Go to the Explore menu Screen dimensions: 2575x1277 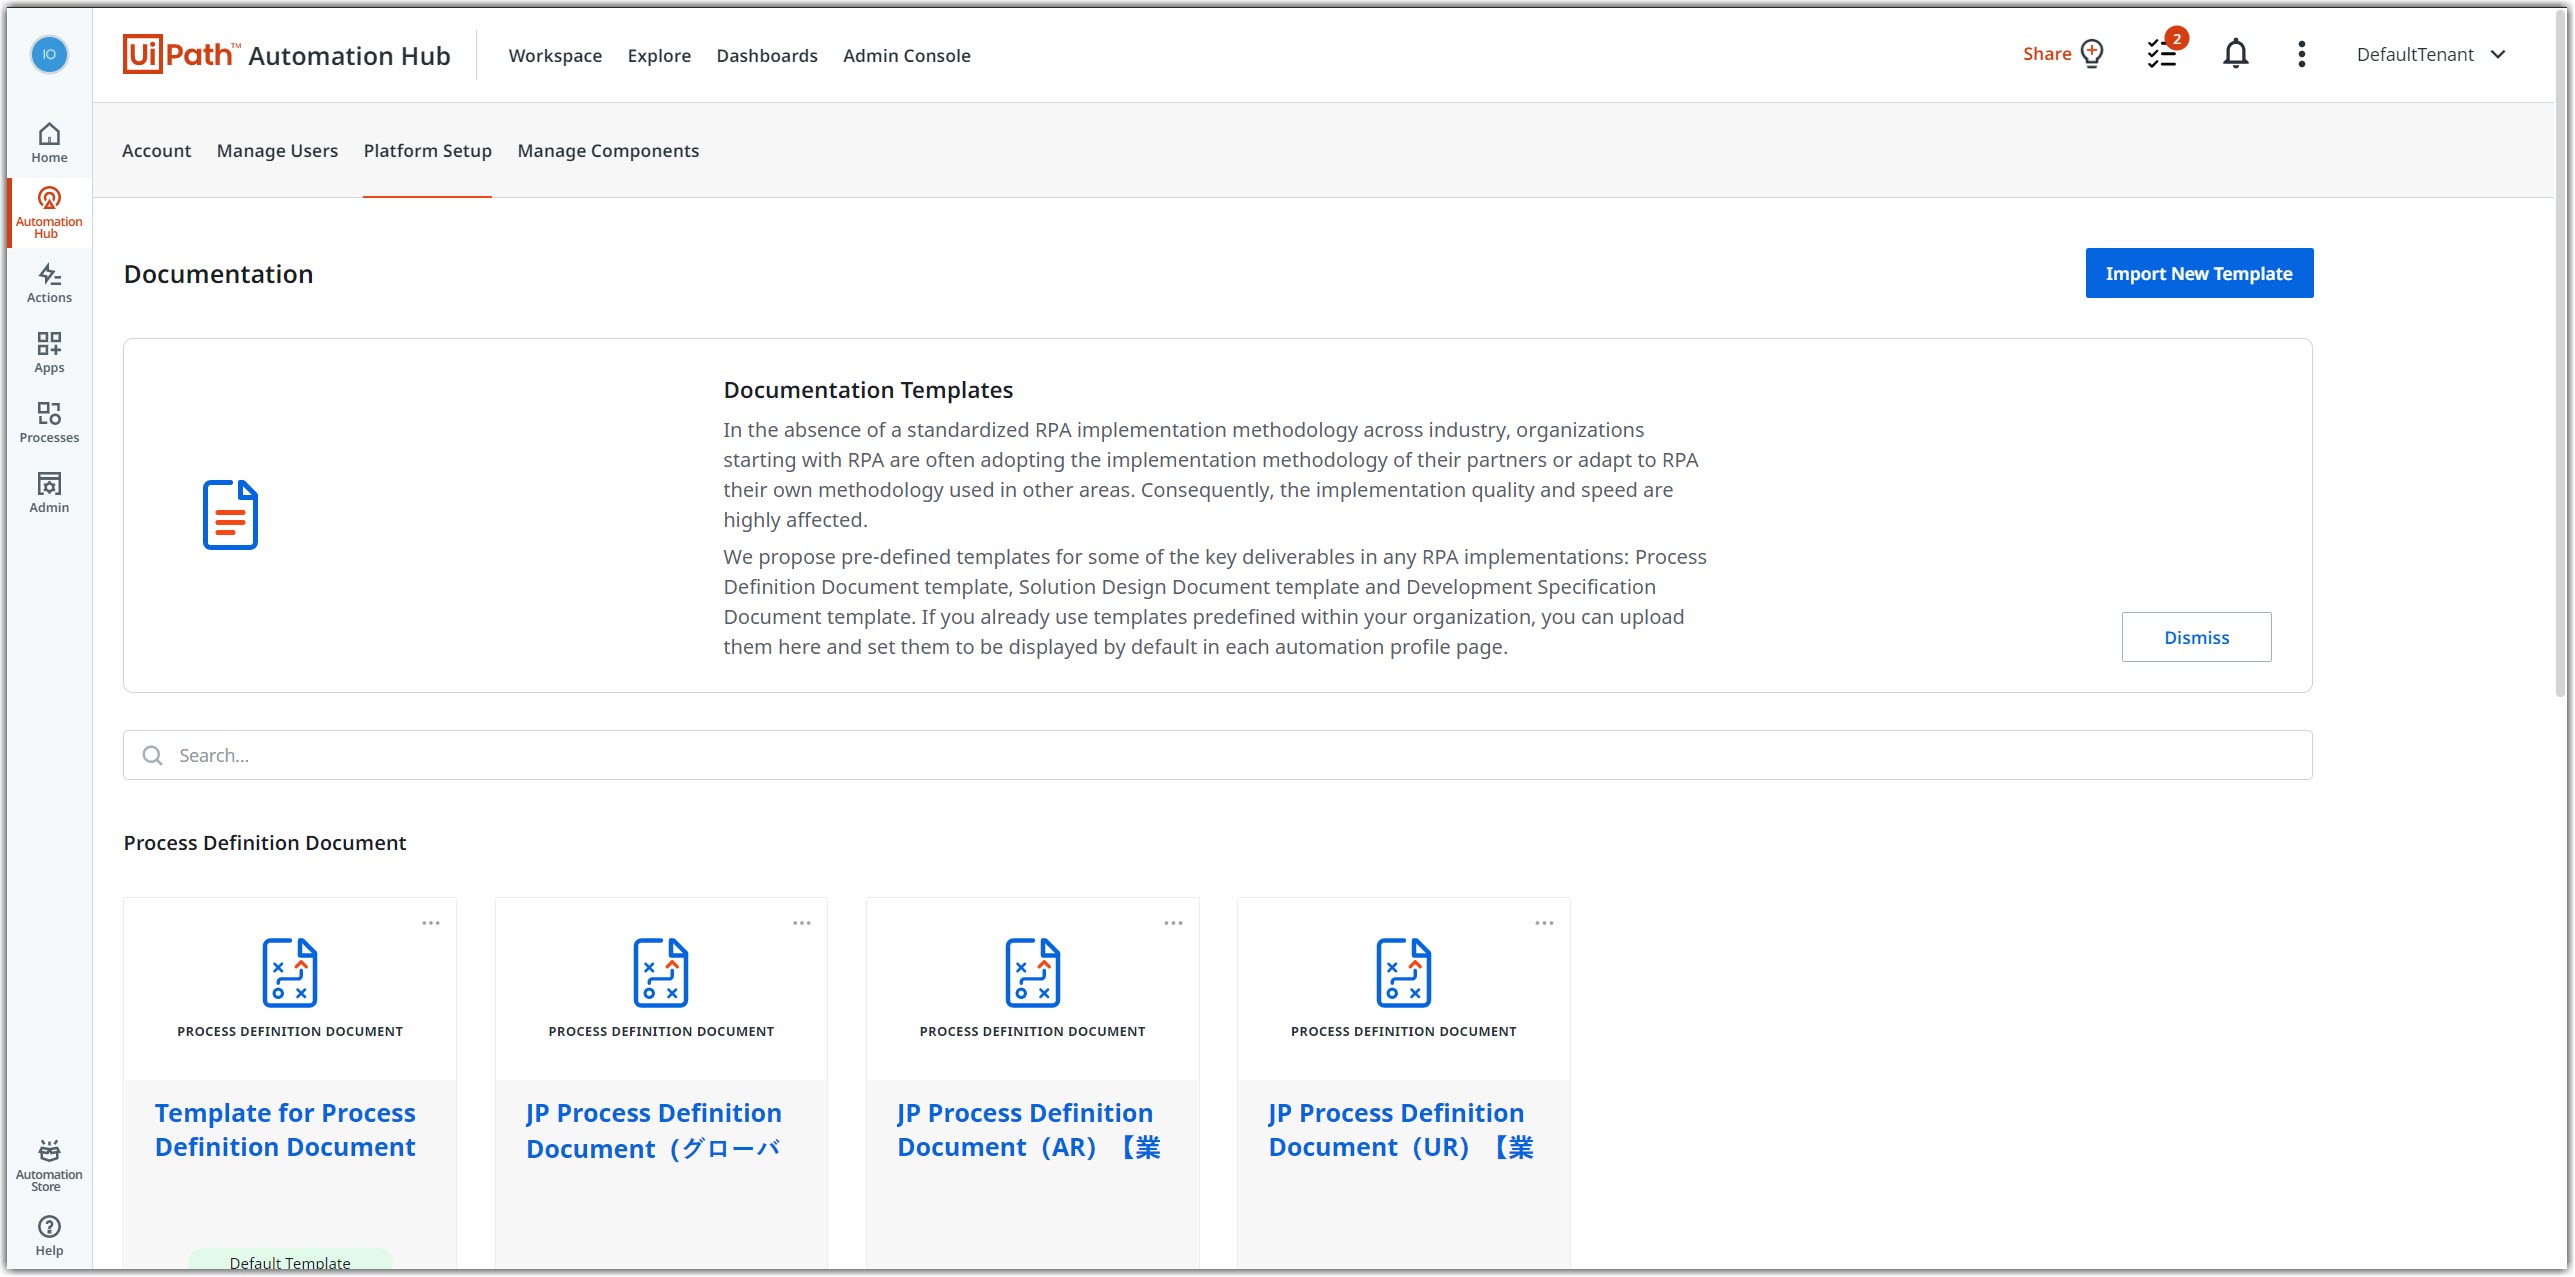pyautogui.click(x=659, y=56)
